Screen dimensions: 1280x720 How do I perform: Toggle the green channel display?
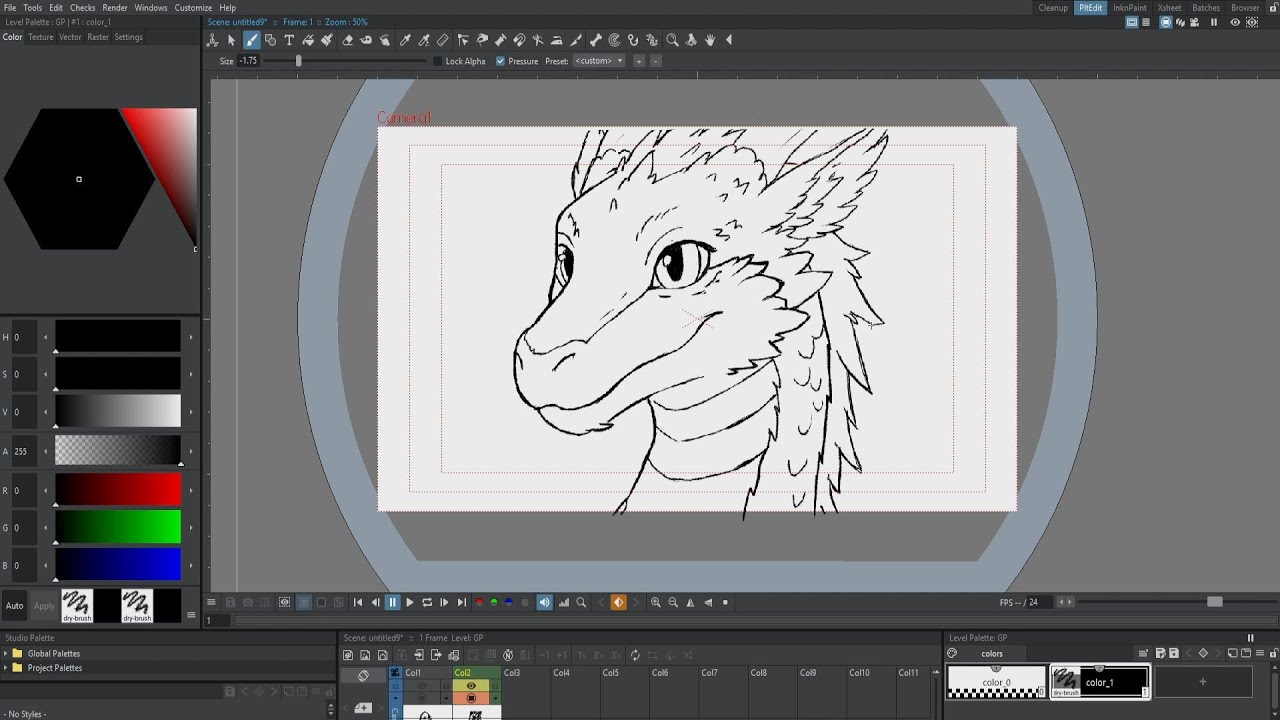tap(494, 602)
